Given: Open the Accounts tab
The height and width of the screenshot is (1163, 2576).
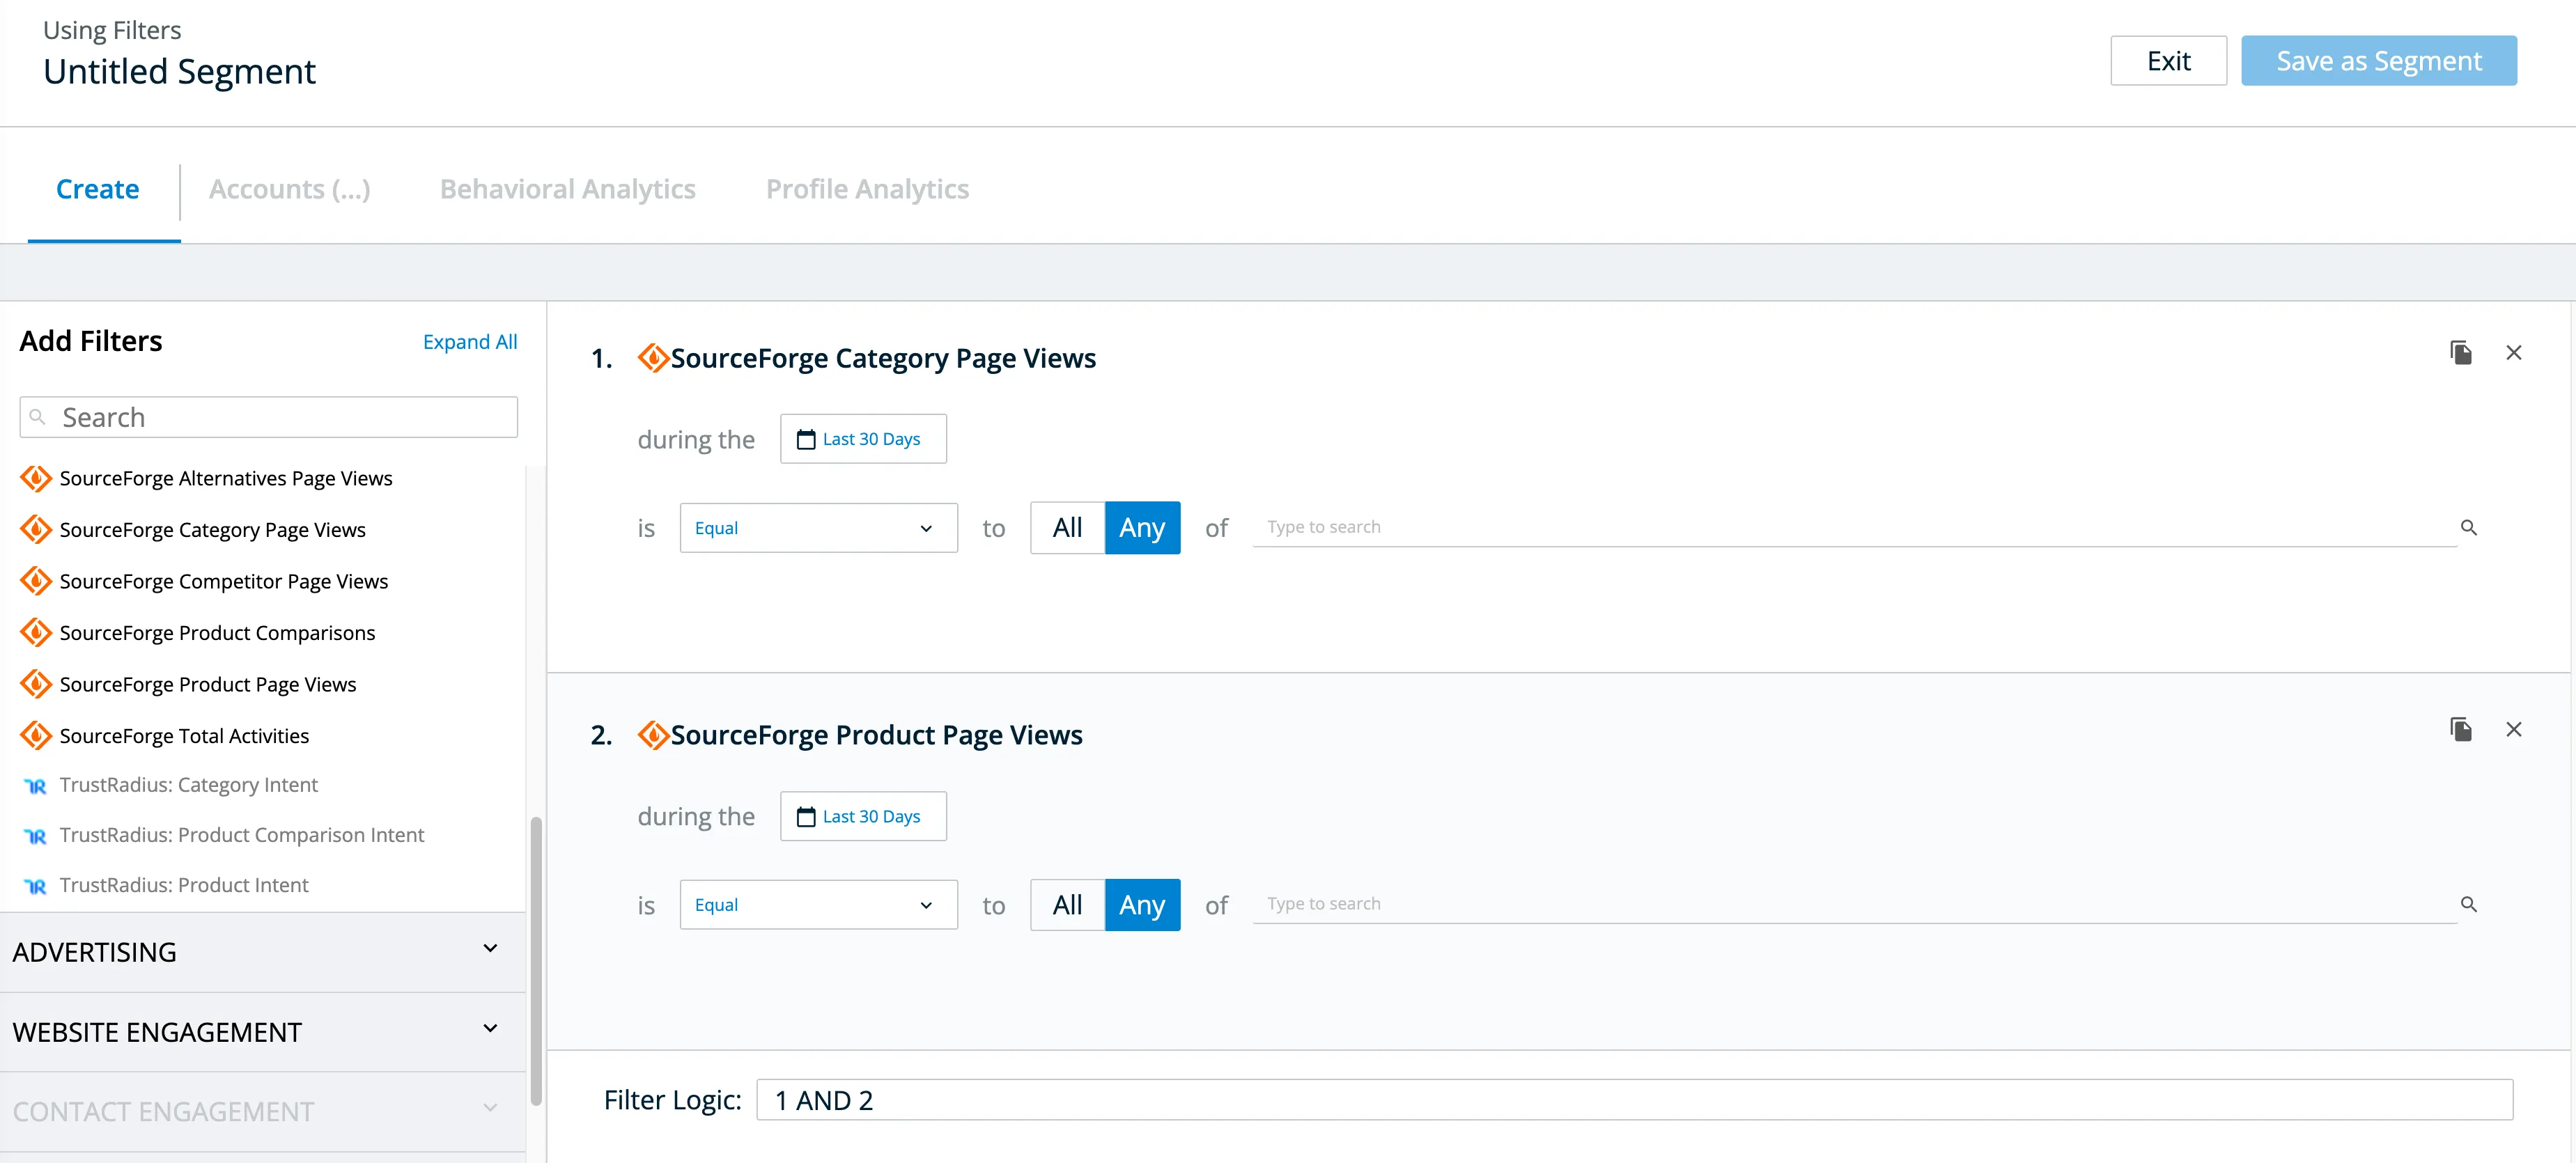Looking at the screenshot, I should [x=289, y=189].
